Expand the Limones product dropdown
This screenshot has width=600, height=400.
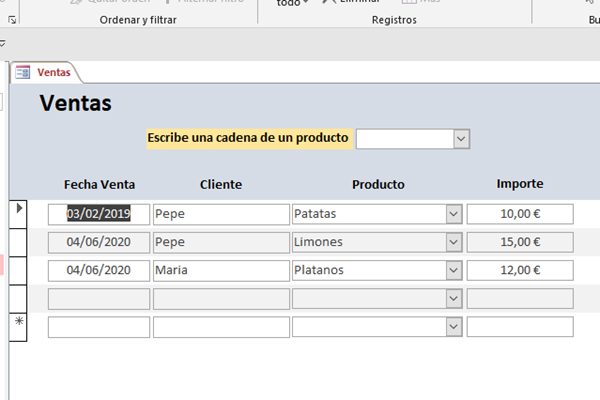coord(453,242)
